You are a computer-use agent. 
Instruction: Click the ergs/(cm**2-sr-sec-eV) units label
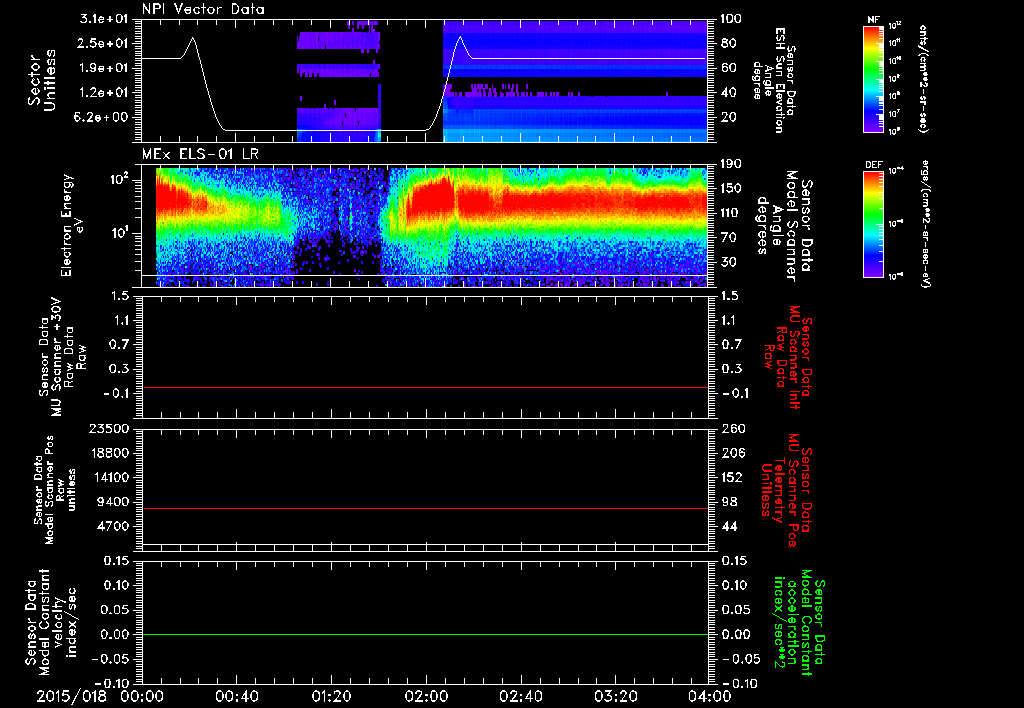point(926,224)
